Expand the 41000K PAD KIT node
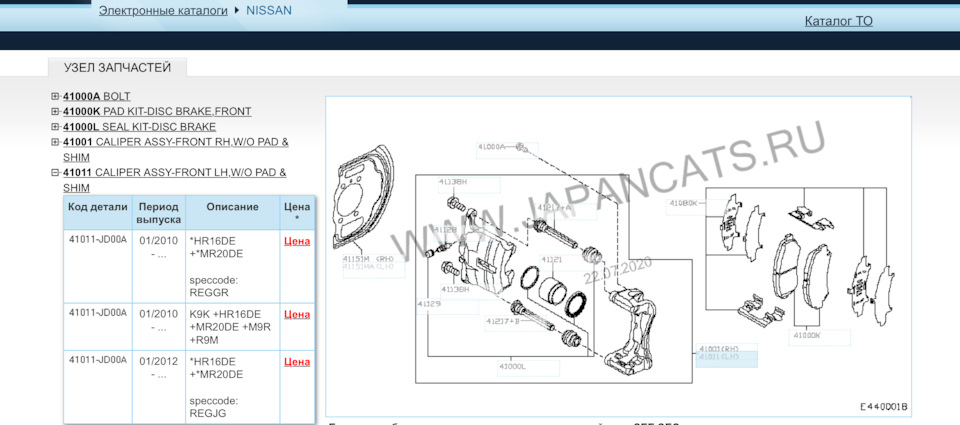960x425 pixels. tap(56, 112)
